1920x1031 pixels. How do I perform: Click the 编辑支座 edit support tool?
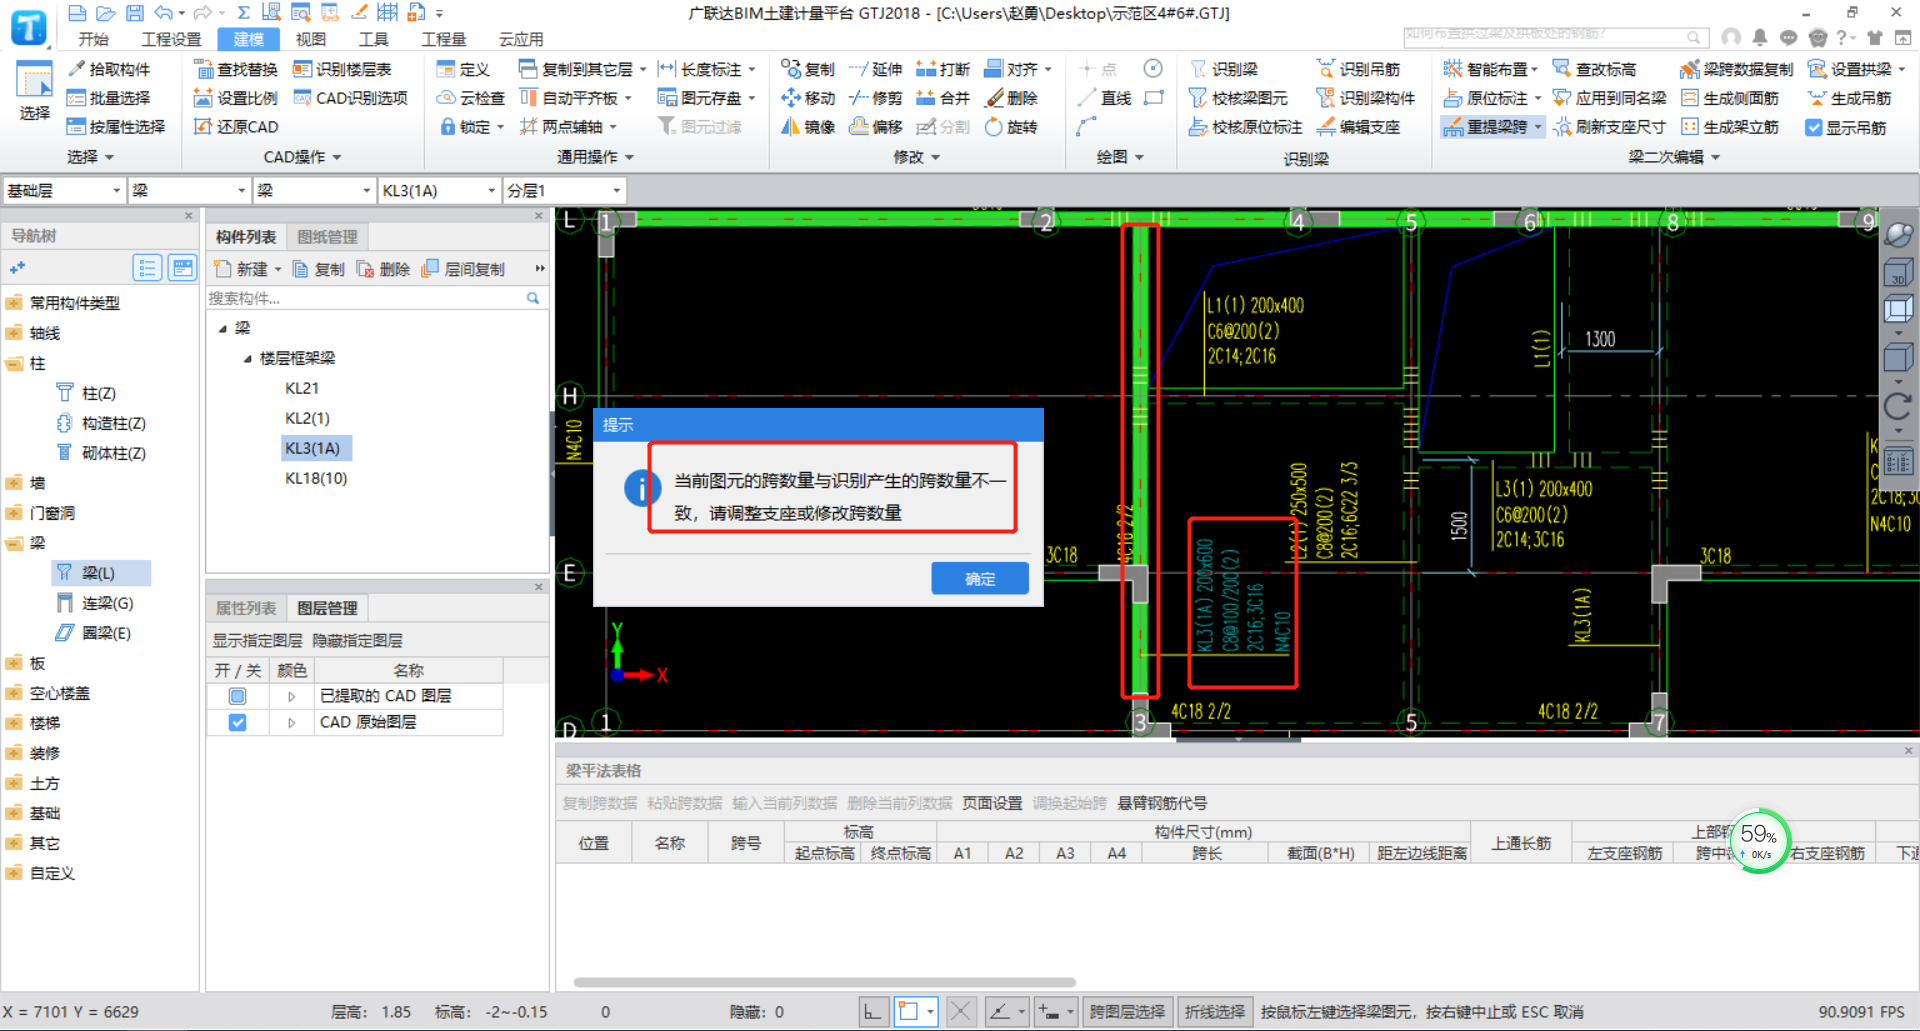coord(1358,127)
